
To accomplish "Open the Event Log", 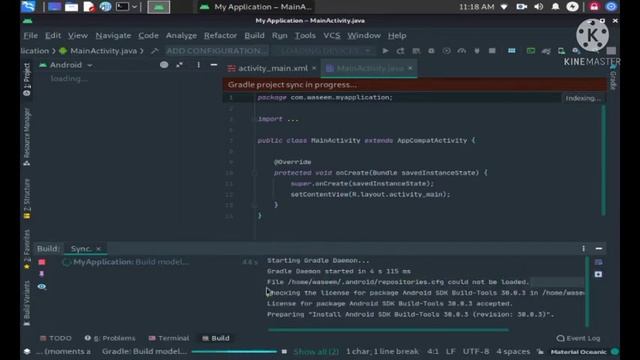I will click(578, 338).
